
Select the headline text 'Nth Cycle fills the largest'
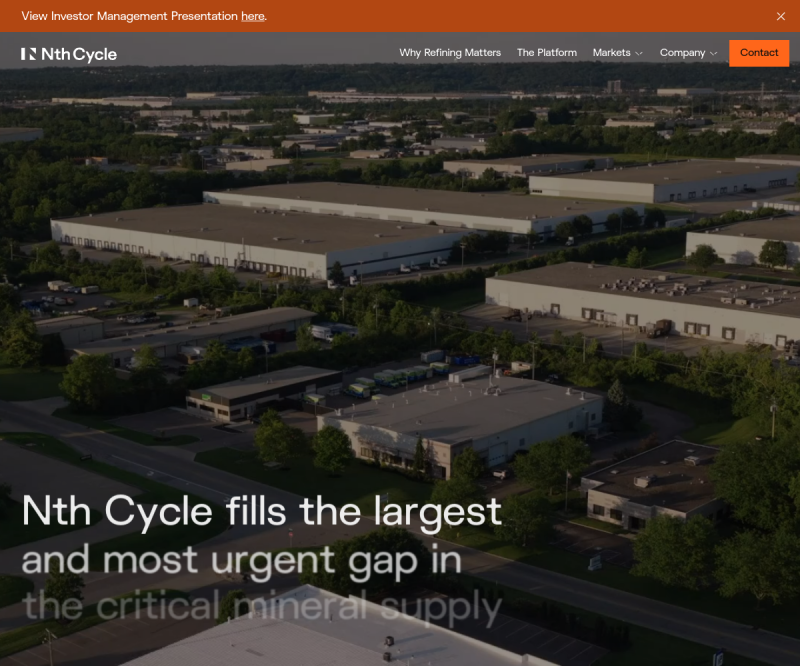(262, 511)
